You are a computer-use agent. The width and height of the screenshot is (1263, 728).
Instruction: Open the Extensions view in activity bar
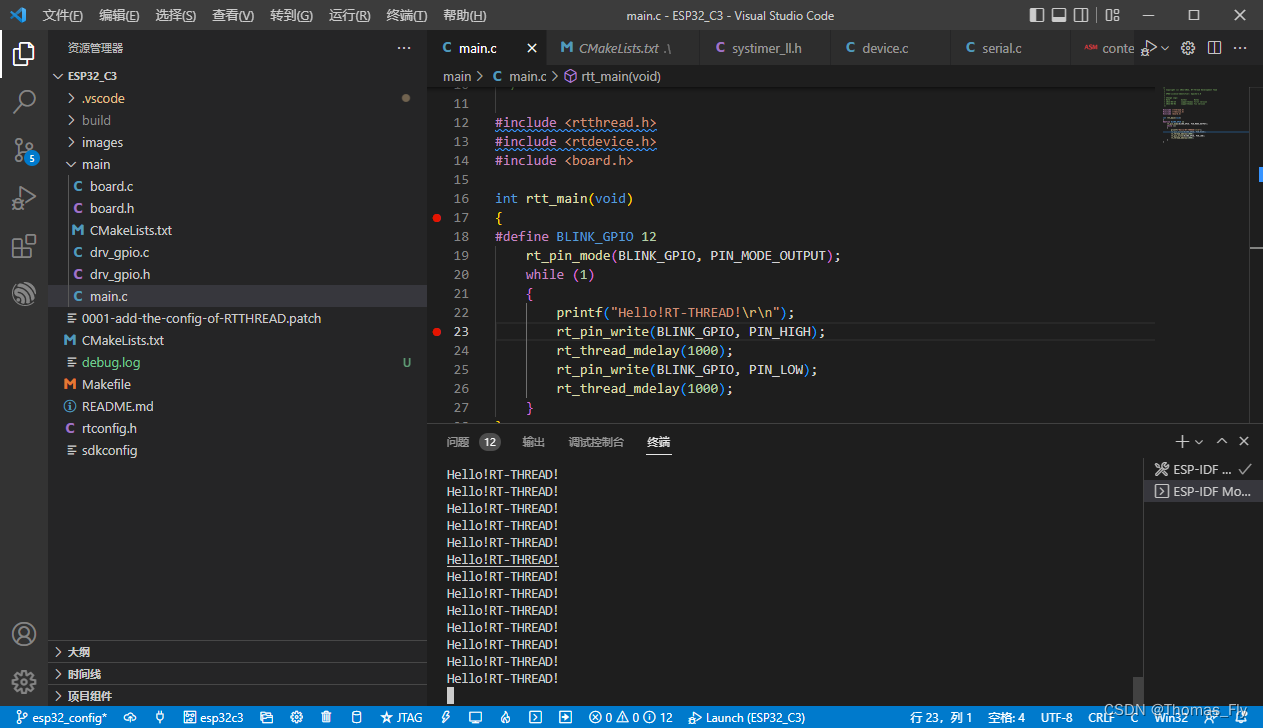click(x=24, y=246)
